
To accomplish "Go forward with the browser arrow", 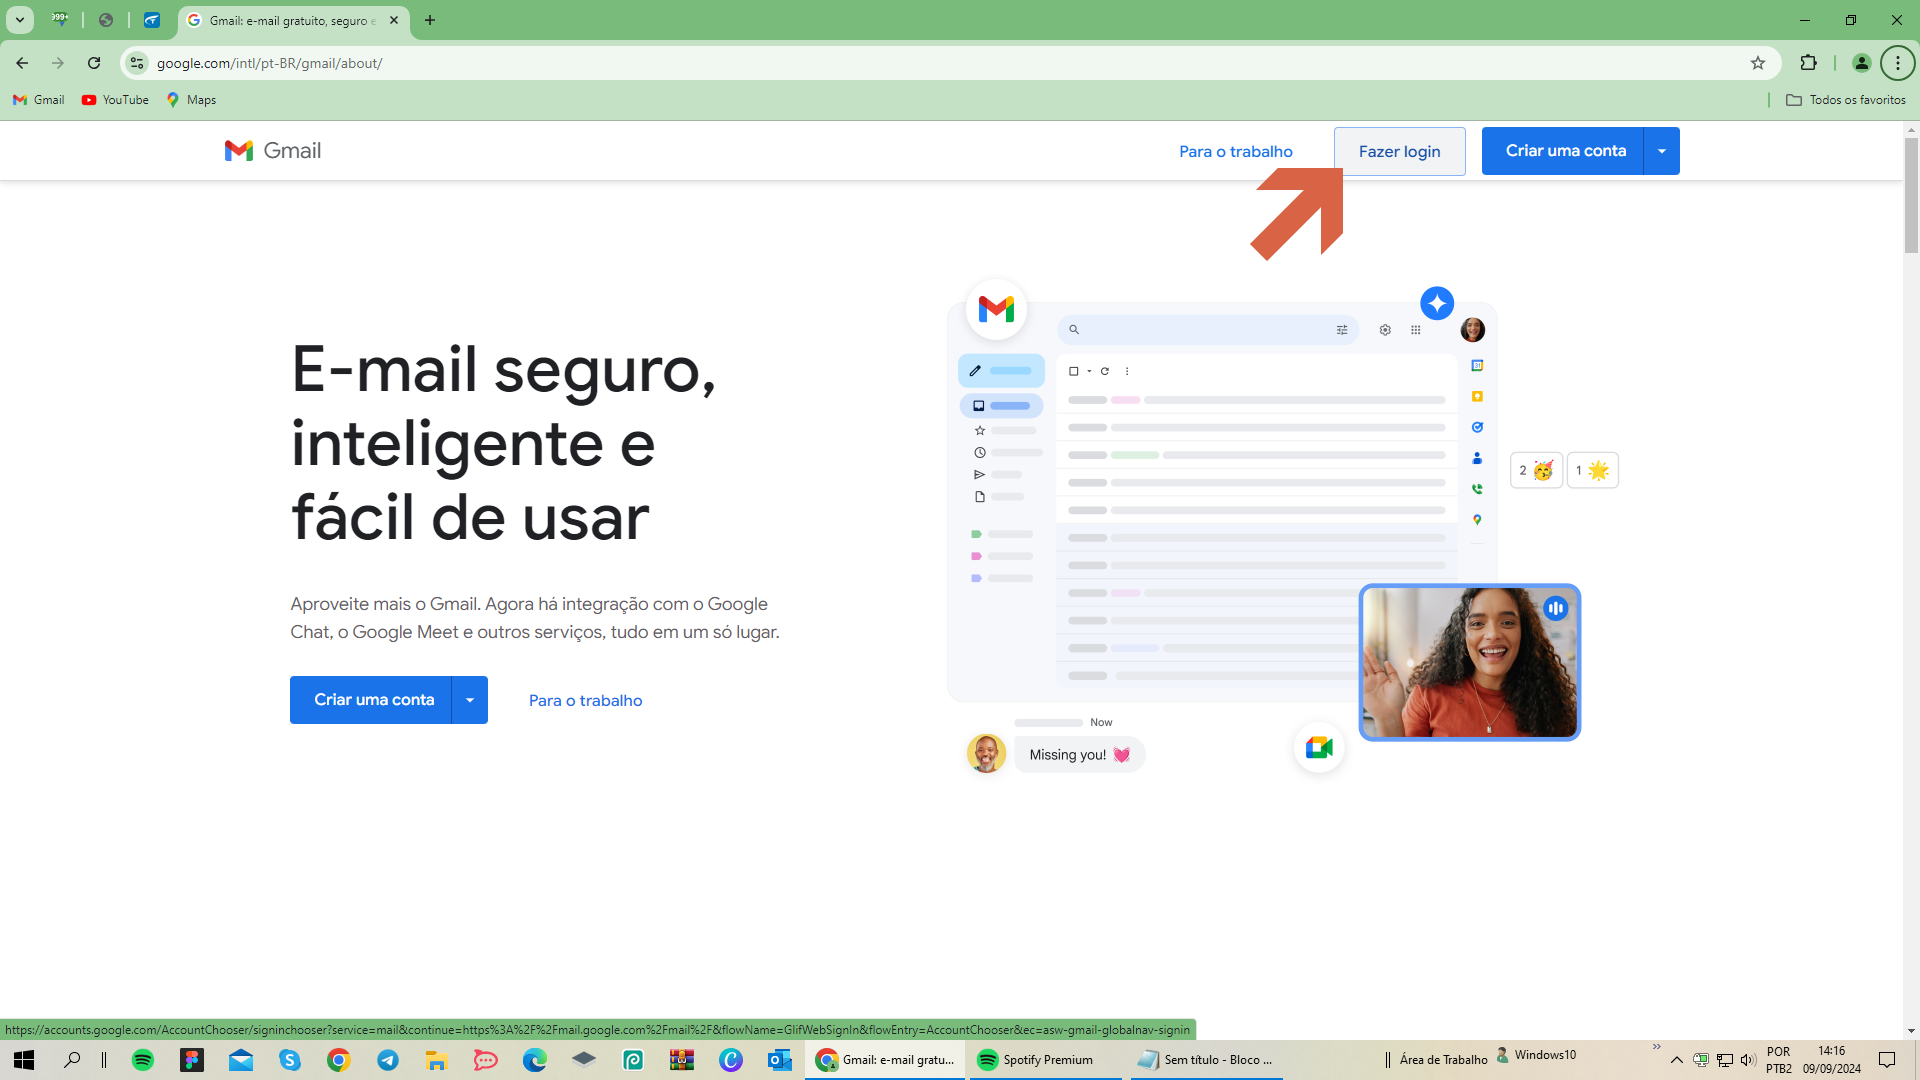I will (x=58, y=63).
